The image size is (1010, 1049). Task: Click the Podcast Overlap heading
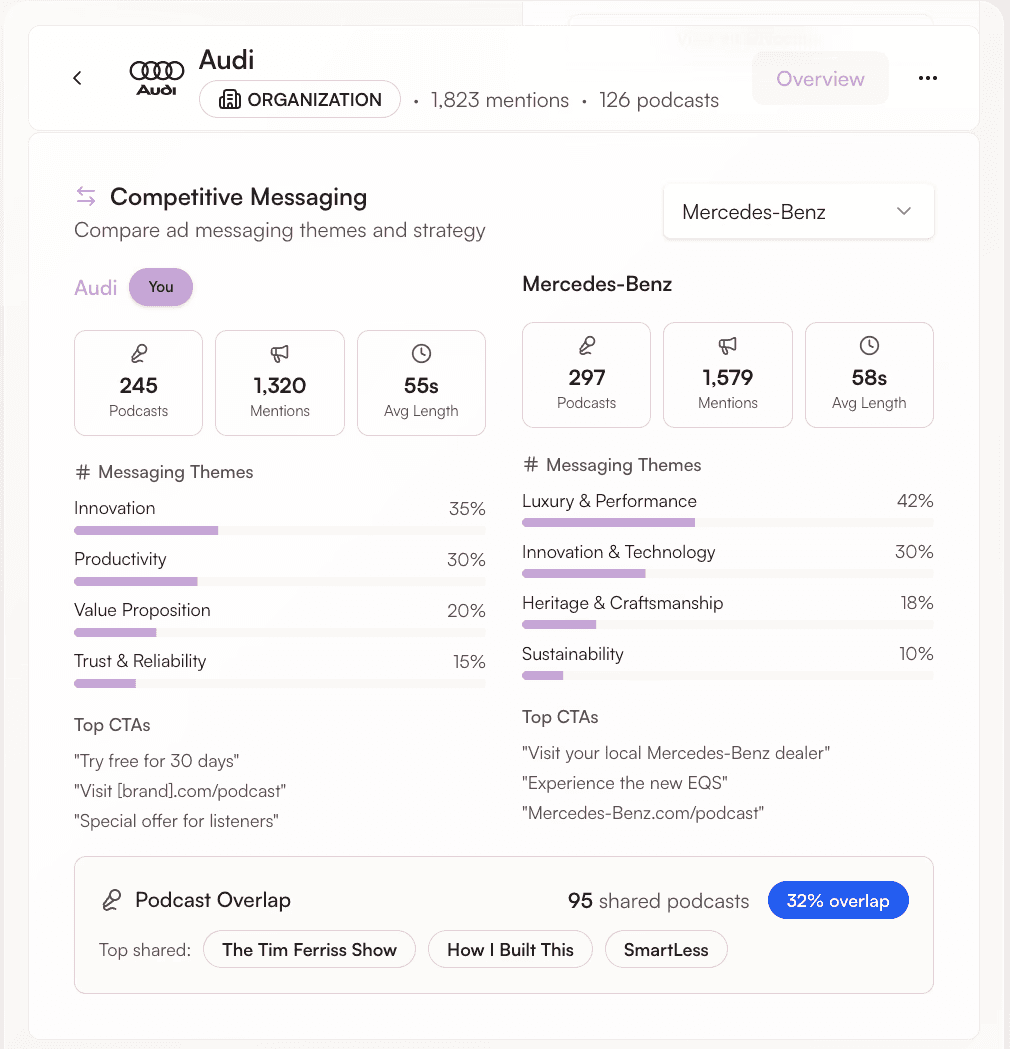213,900
